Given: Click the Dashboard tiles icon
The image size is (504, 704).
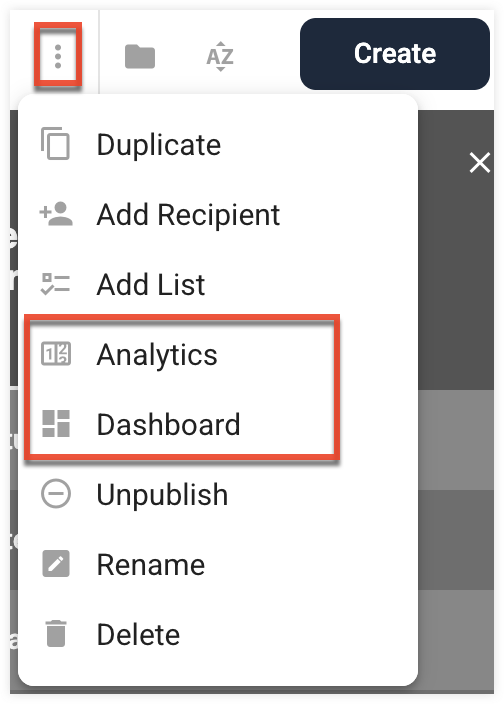Looking at the screenshot, I should [56, 423].
